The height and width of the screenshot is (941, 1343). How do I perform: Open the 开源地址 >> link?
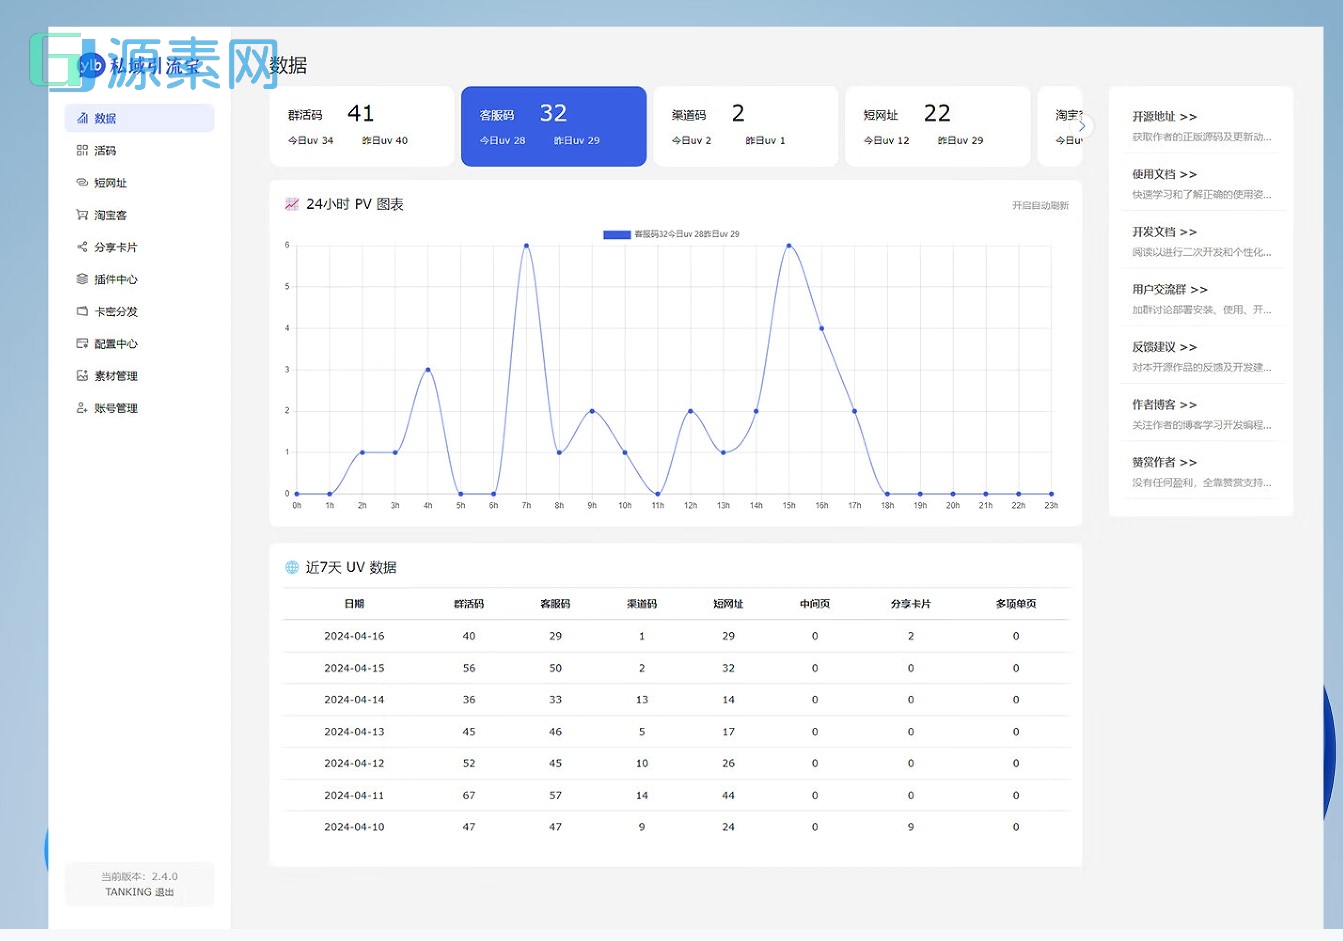click(1164, 117)
